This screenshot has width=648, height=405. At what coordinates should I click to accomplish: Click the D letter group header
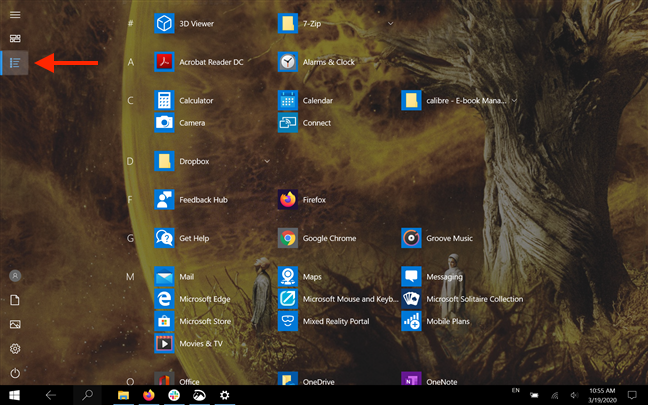click(130, 161)
